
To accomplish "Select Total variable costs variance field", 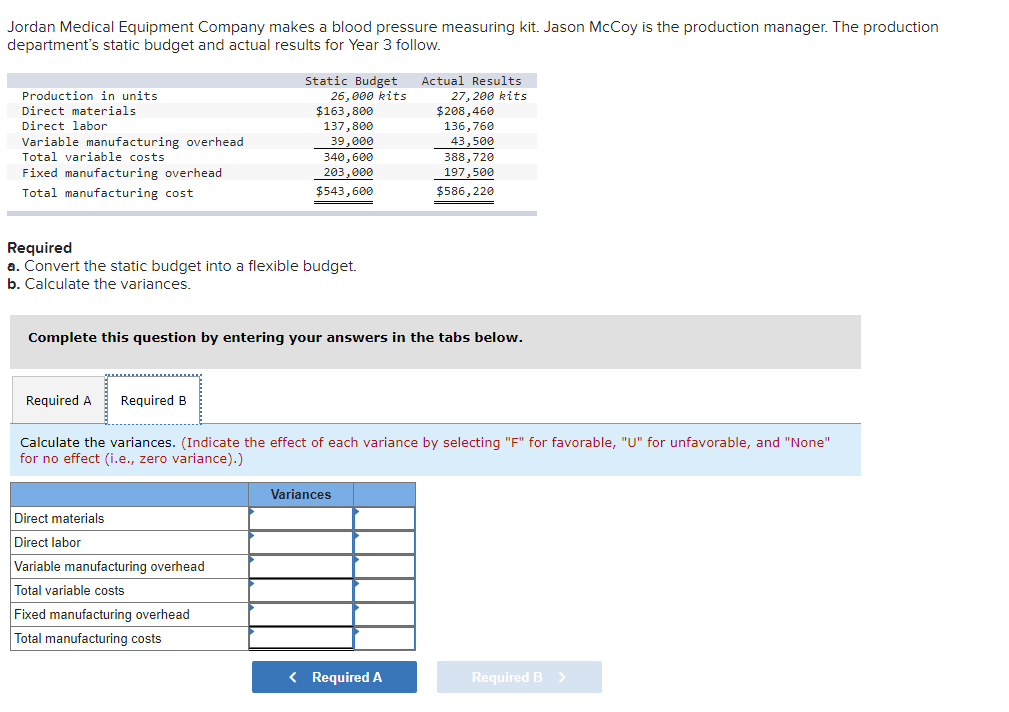I will point(301,590).
